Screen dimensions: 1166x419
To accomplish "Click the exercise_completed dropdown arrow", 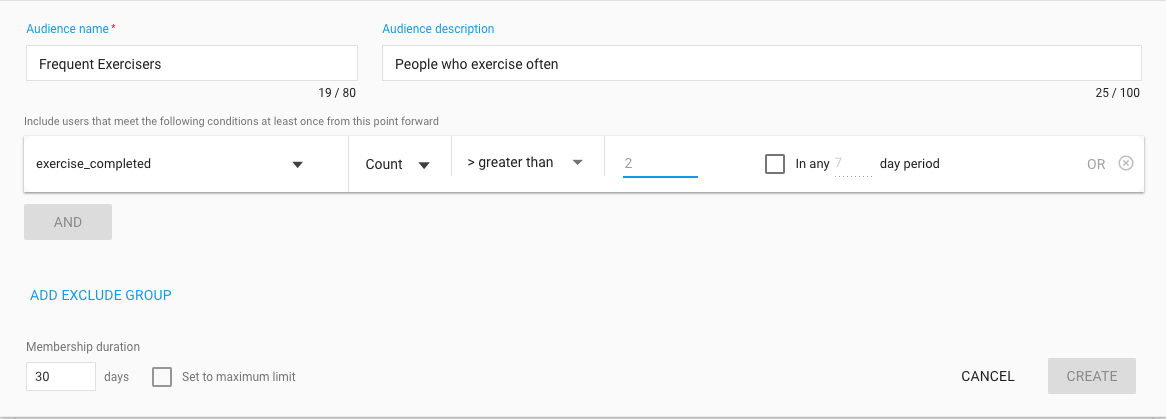I will click(x=297, y=165).
